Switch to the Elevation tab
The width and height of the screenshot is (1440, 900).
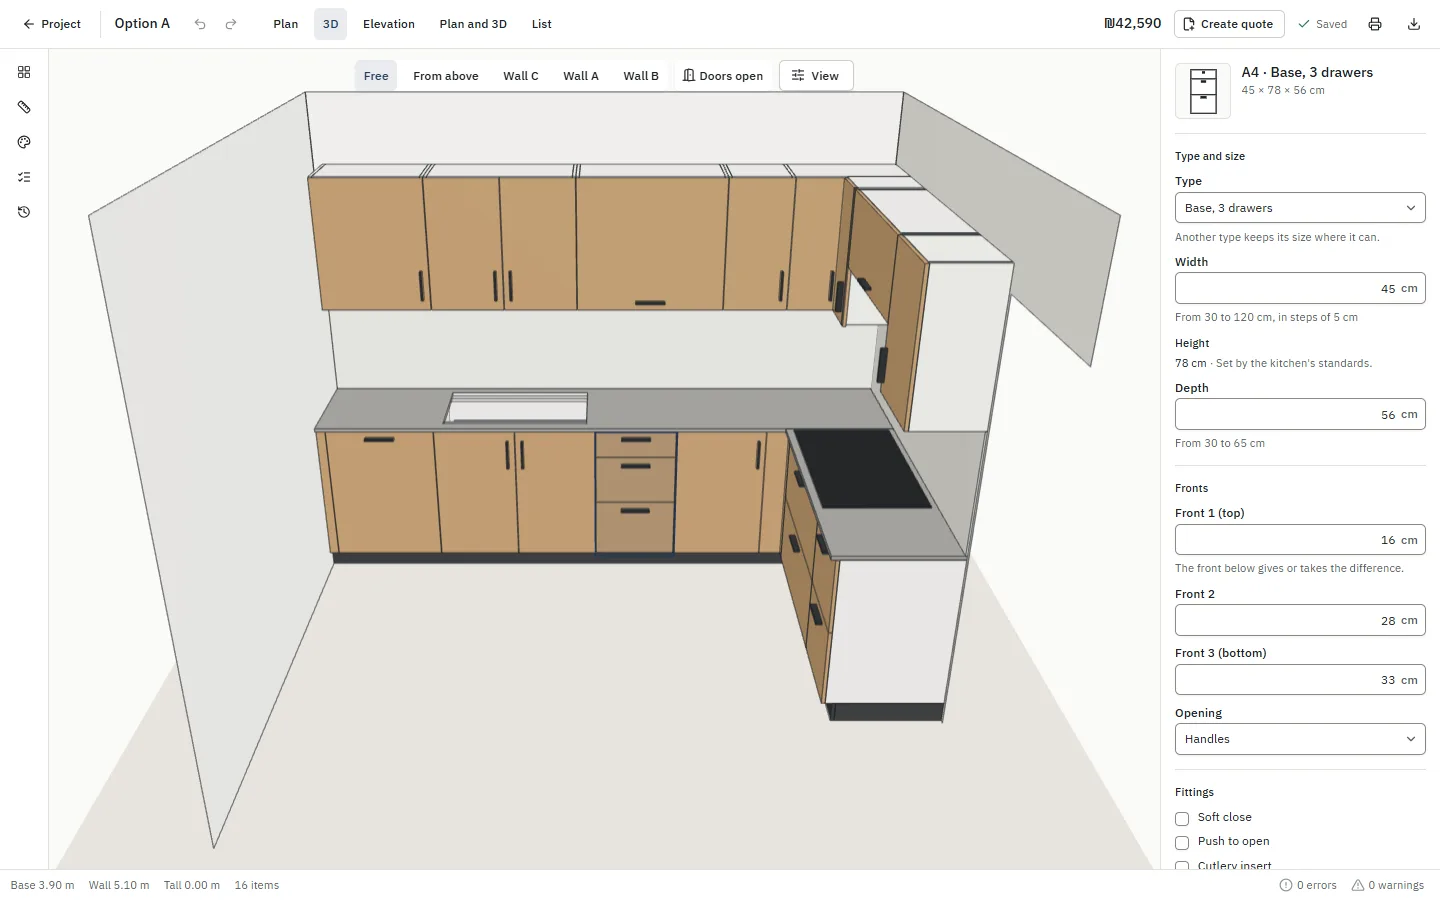tap(389, 24)
